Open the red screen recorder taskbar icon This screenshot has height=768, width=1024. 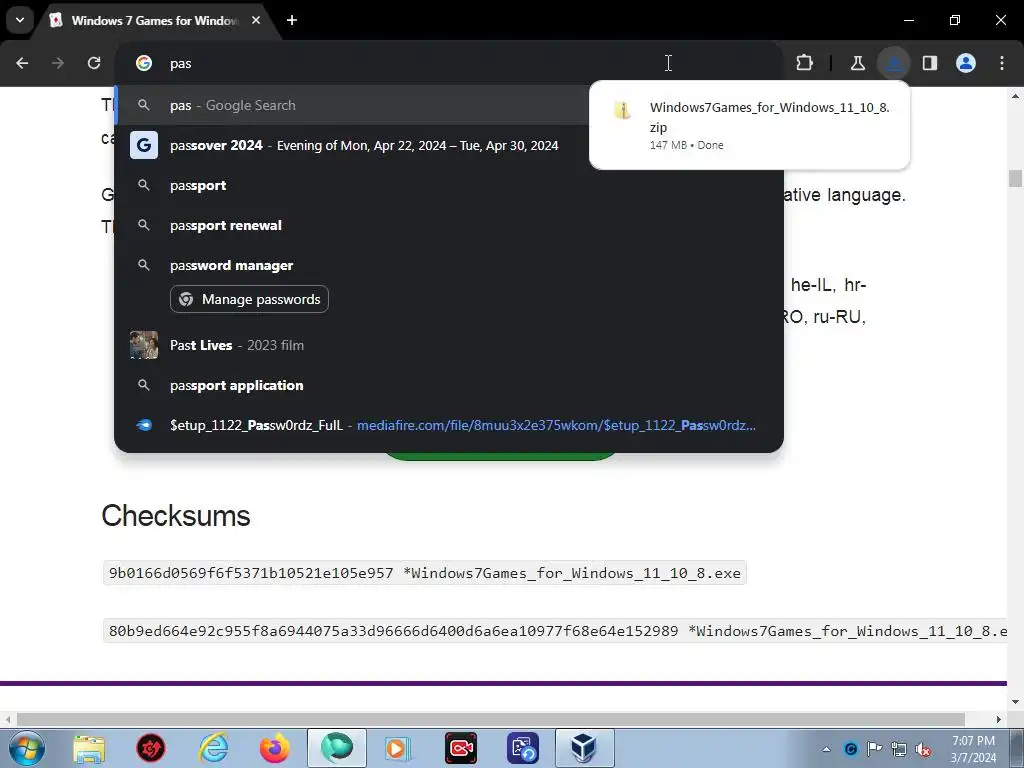461,748
